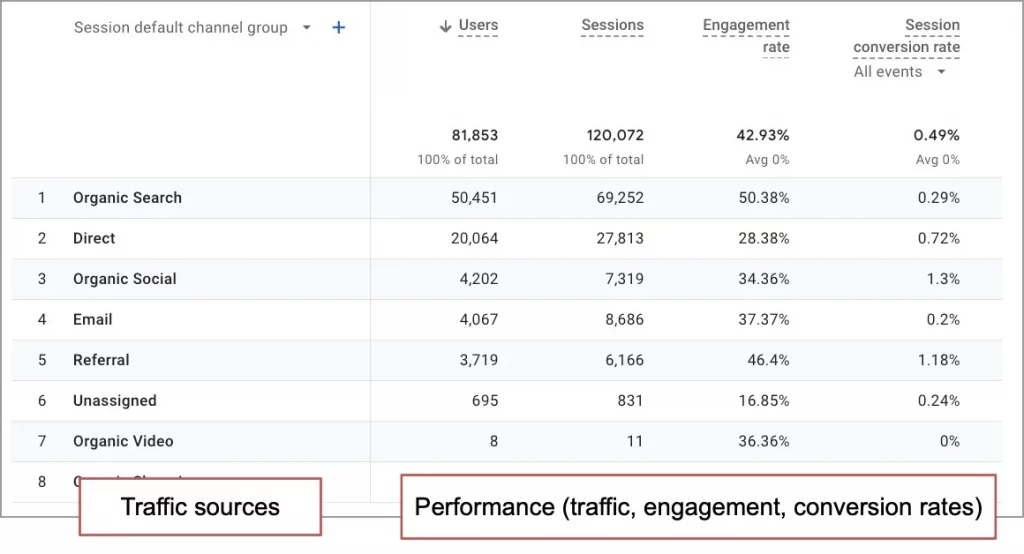Open Session default channel group dropdown
1024x554 pixels.
(306, 28)
